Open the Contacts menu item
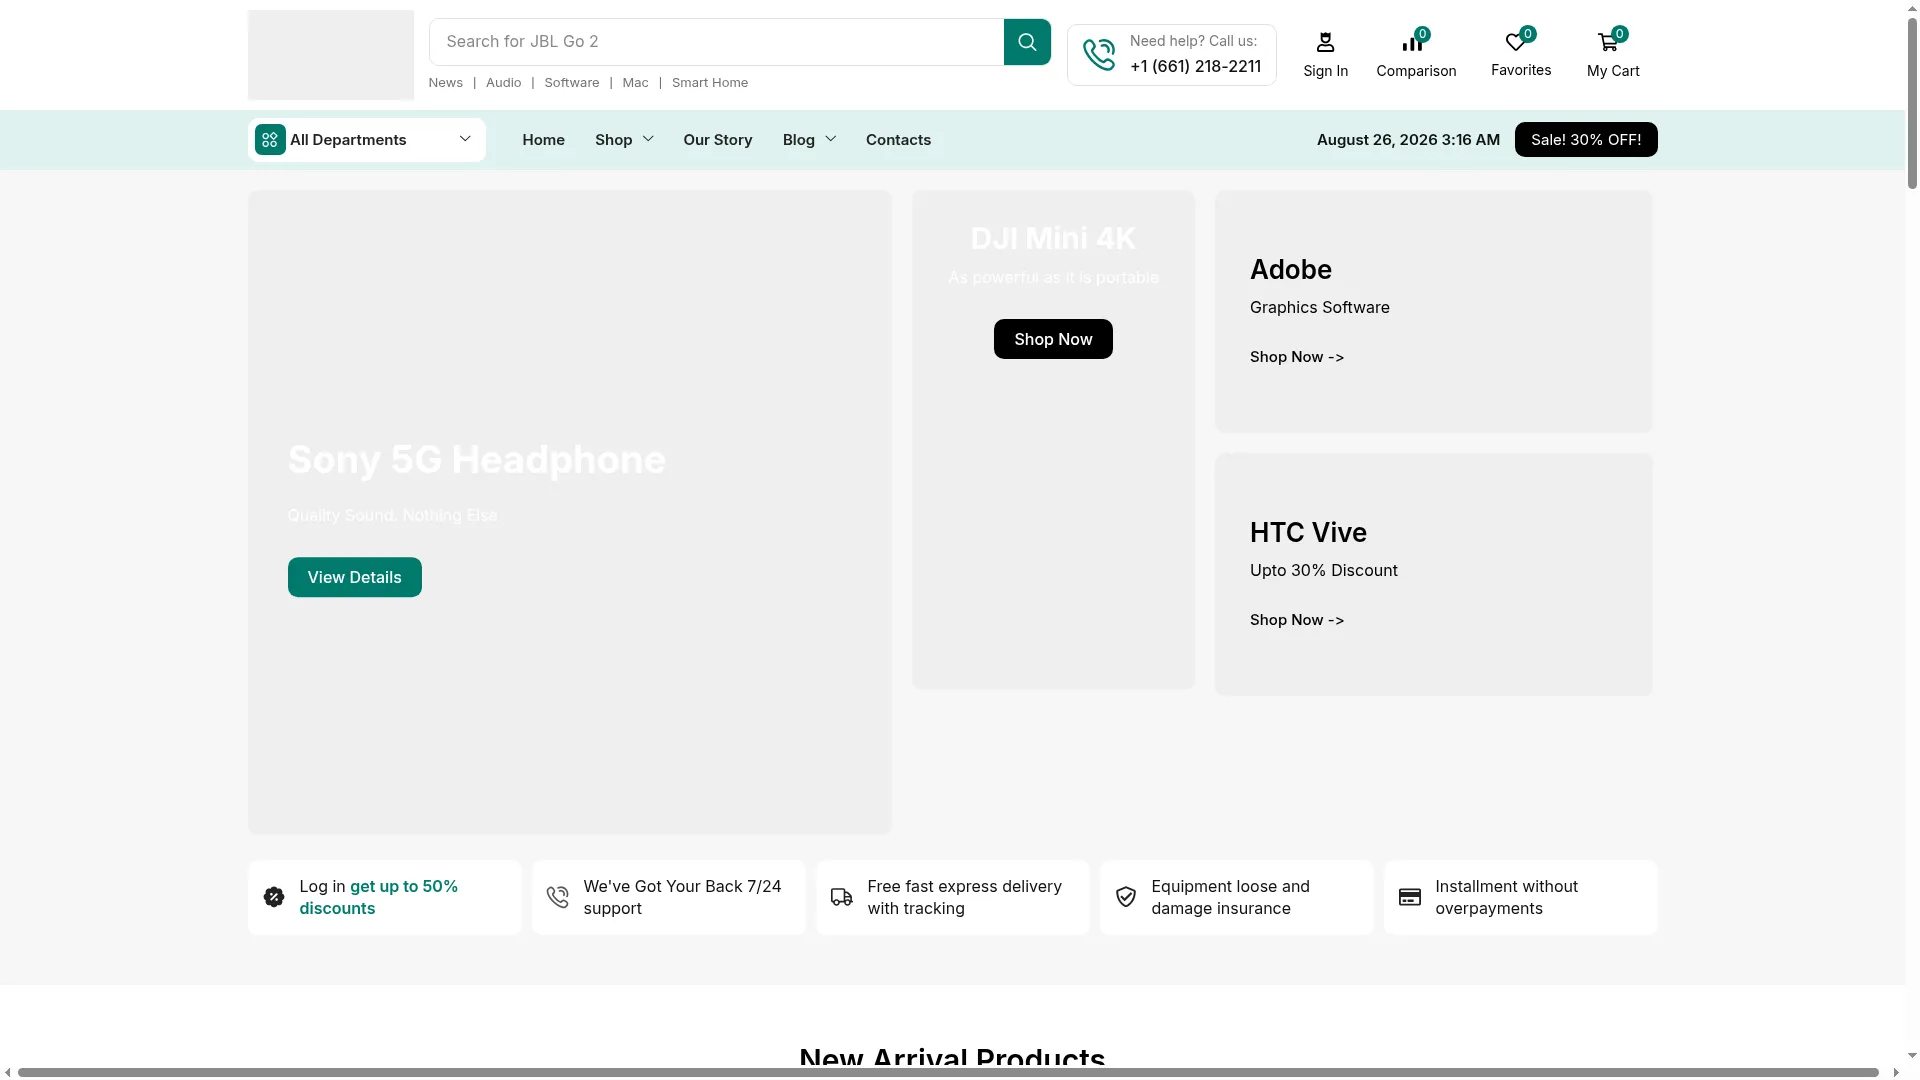1920x1080 pixels. (x=898, y=140)
